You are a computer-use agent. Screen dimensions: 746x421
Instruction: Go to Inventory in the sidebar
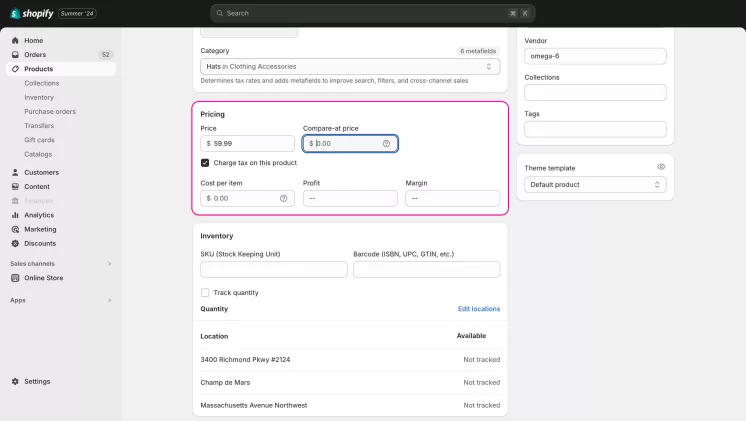tap(39, 98)
